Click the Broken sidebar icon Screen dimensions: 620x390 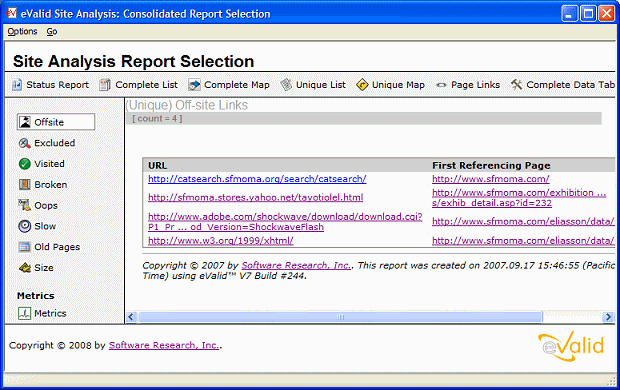click(x=25, y=184)
